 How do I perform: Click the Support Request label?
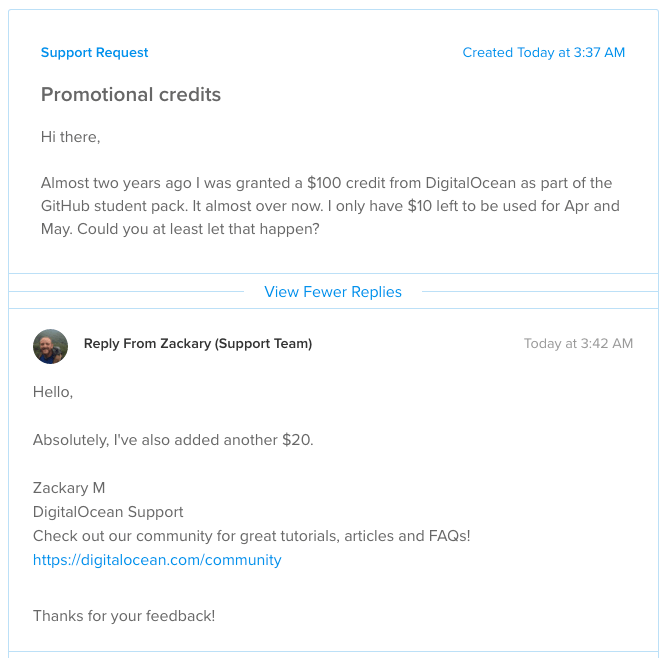(94, 52)
